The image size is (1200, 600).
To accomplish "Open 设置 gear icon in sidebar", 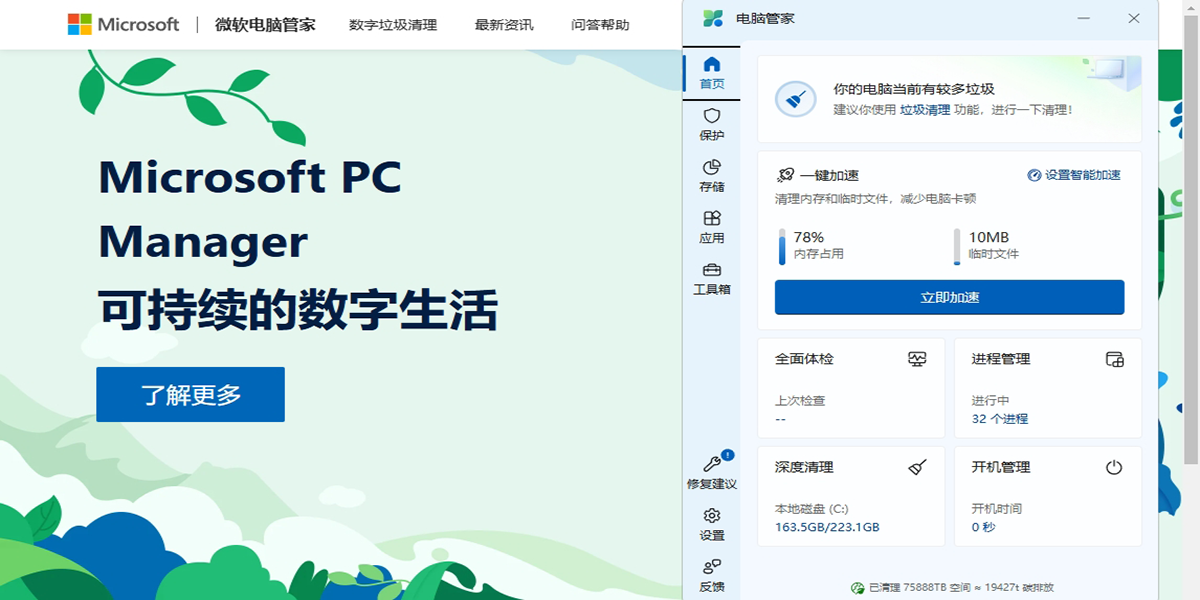I will (712, 516).
